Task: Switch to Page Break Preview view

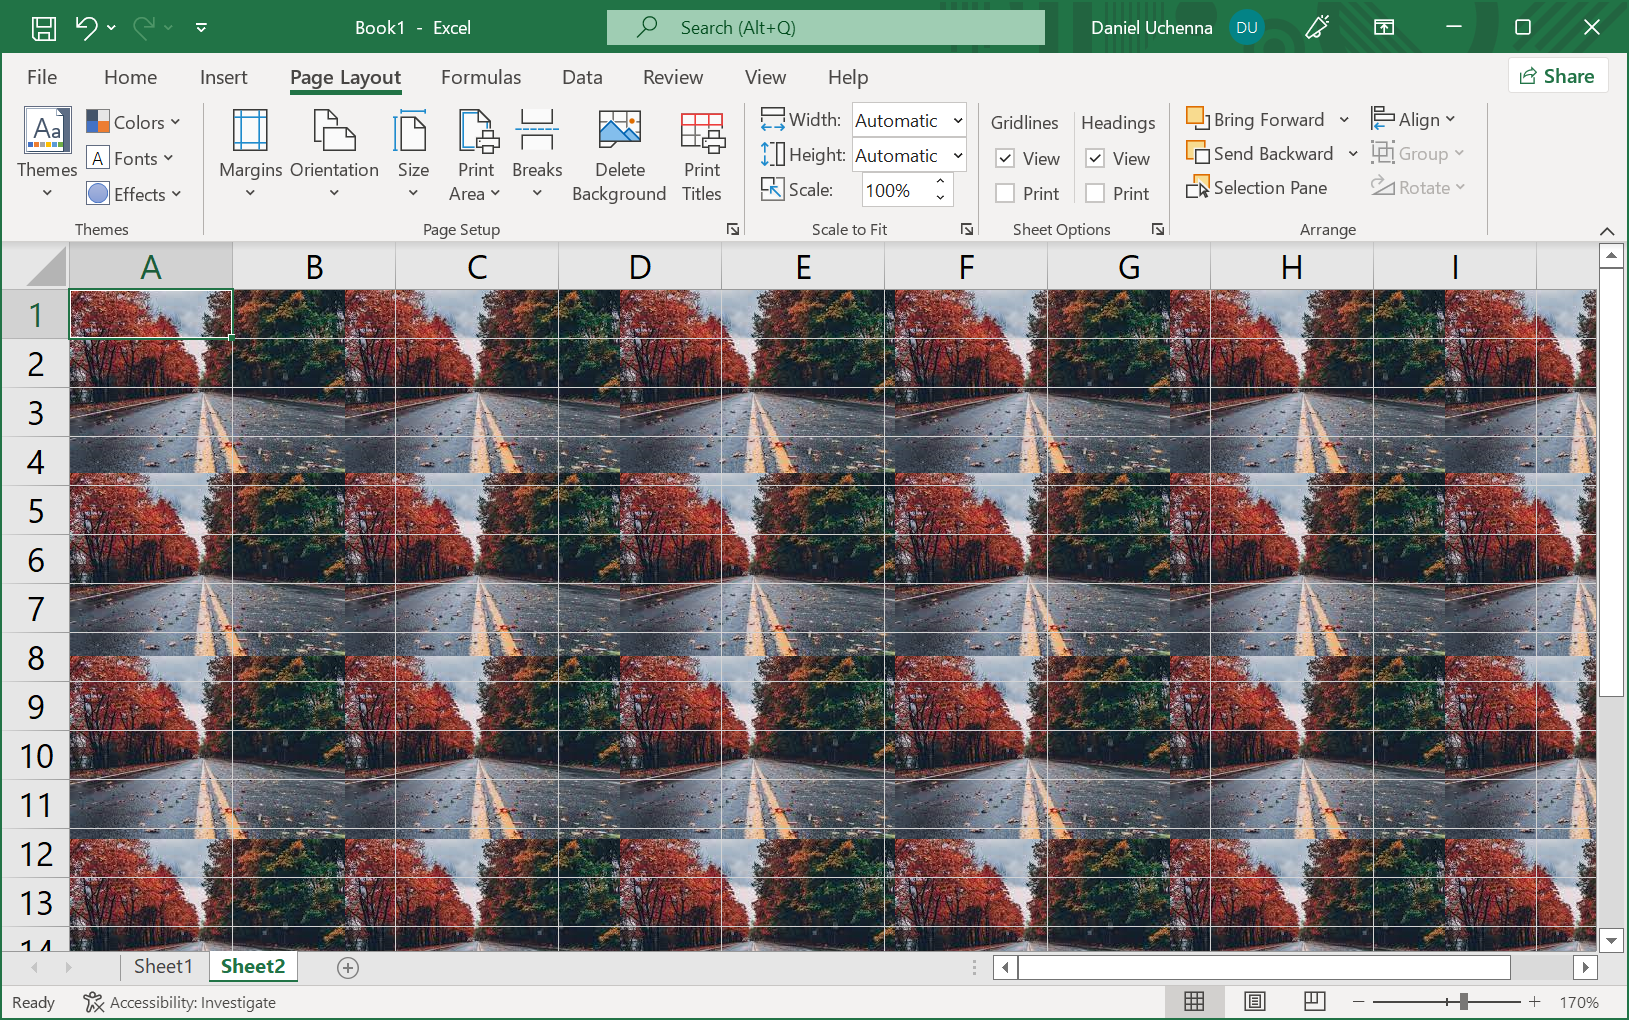Action: coord(1314,1001)
